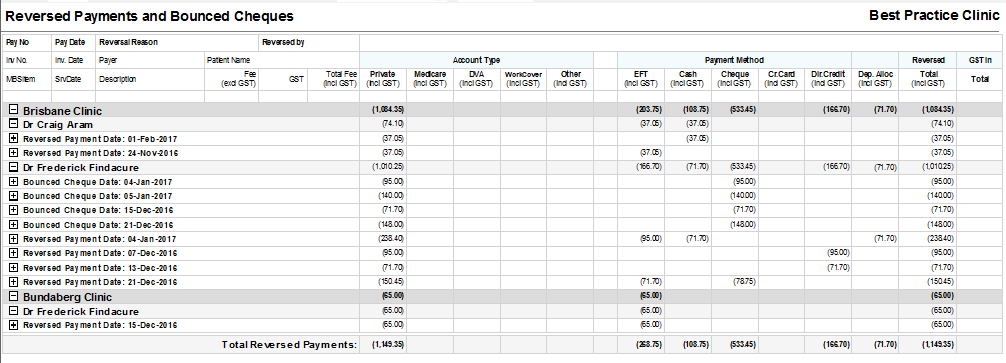Image resolution: width=1006 pixels, height=363 pixels.
Task: Expand Reversed Payment Date: 01-Feb-2017 row
Action: pyautogui.click(x=13, y=139)
